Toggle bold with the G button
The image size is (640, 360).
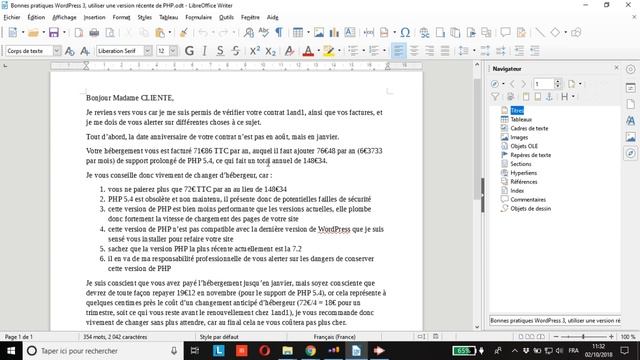click(x=189, y=51)
